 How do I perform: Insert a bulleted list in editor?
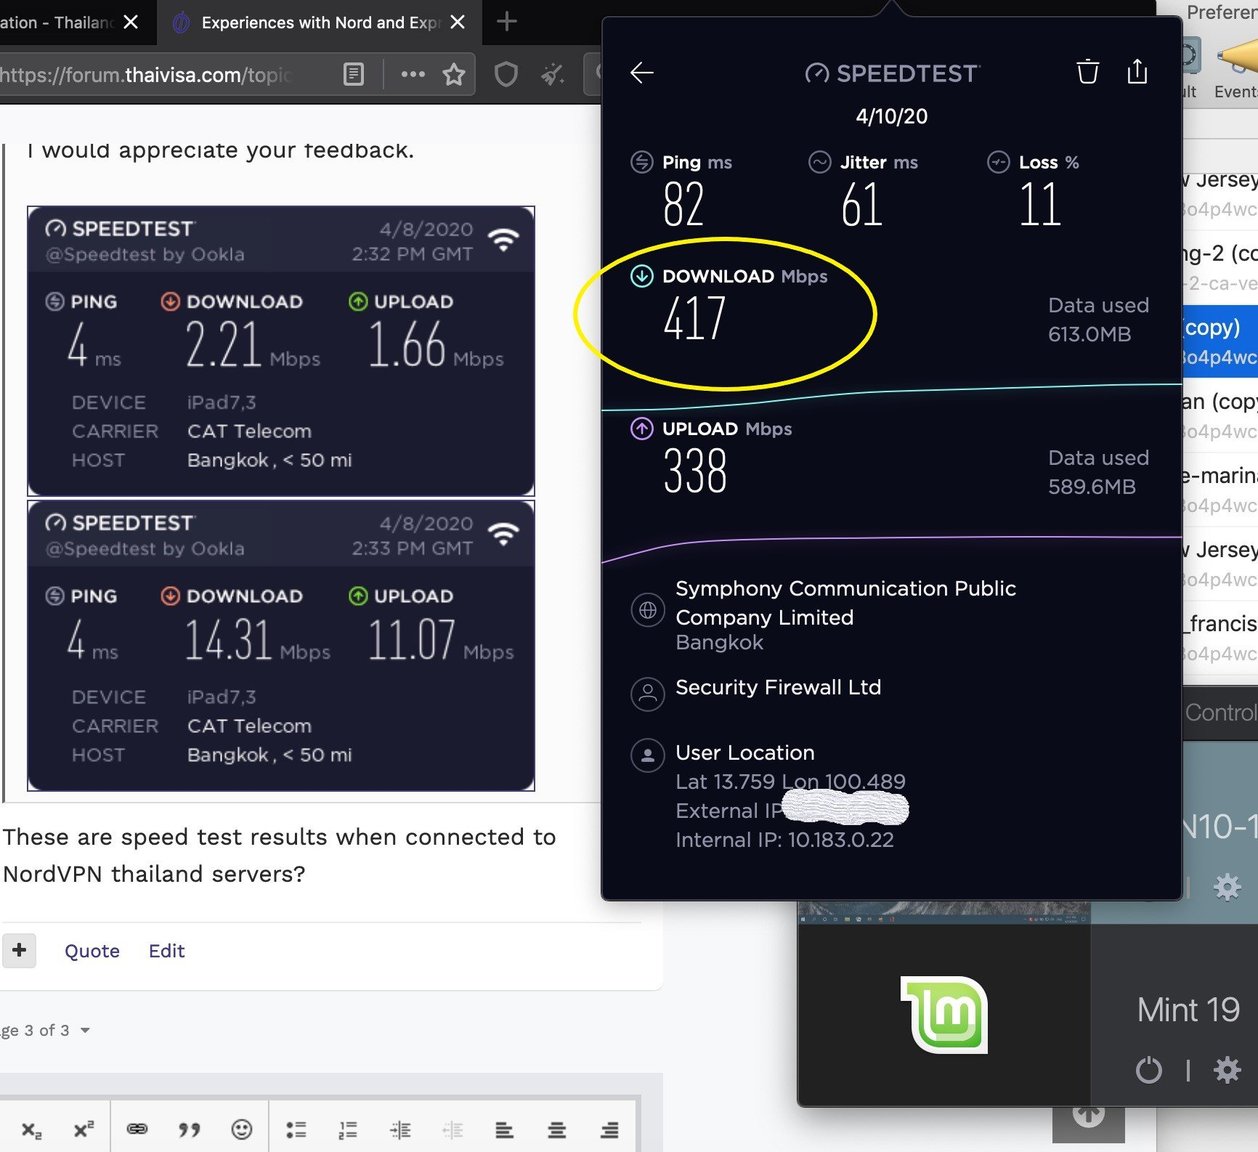(x=296, y=1130)
